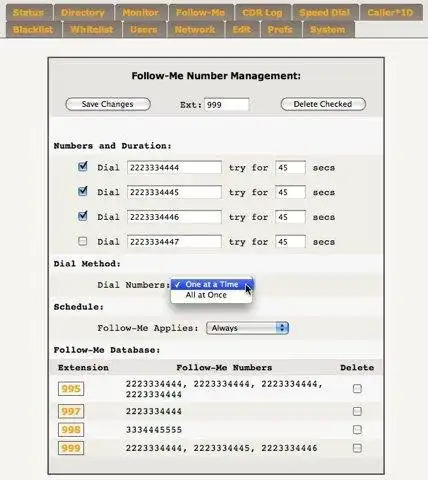This screenshot has width=428, height=480.
Task: Check Delete box for extension 999
Action: point(357,448)
